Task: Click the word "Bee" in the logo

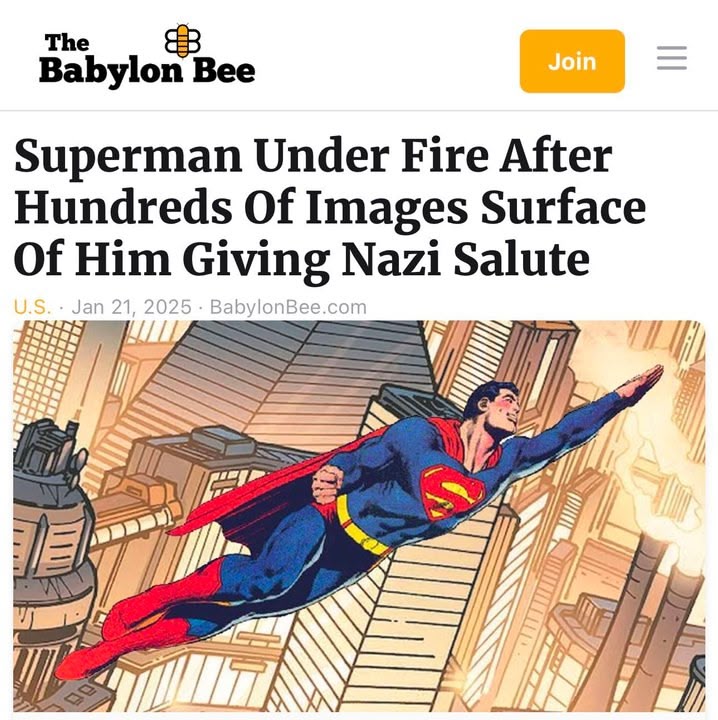Action: pos(224,72)
